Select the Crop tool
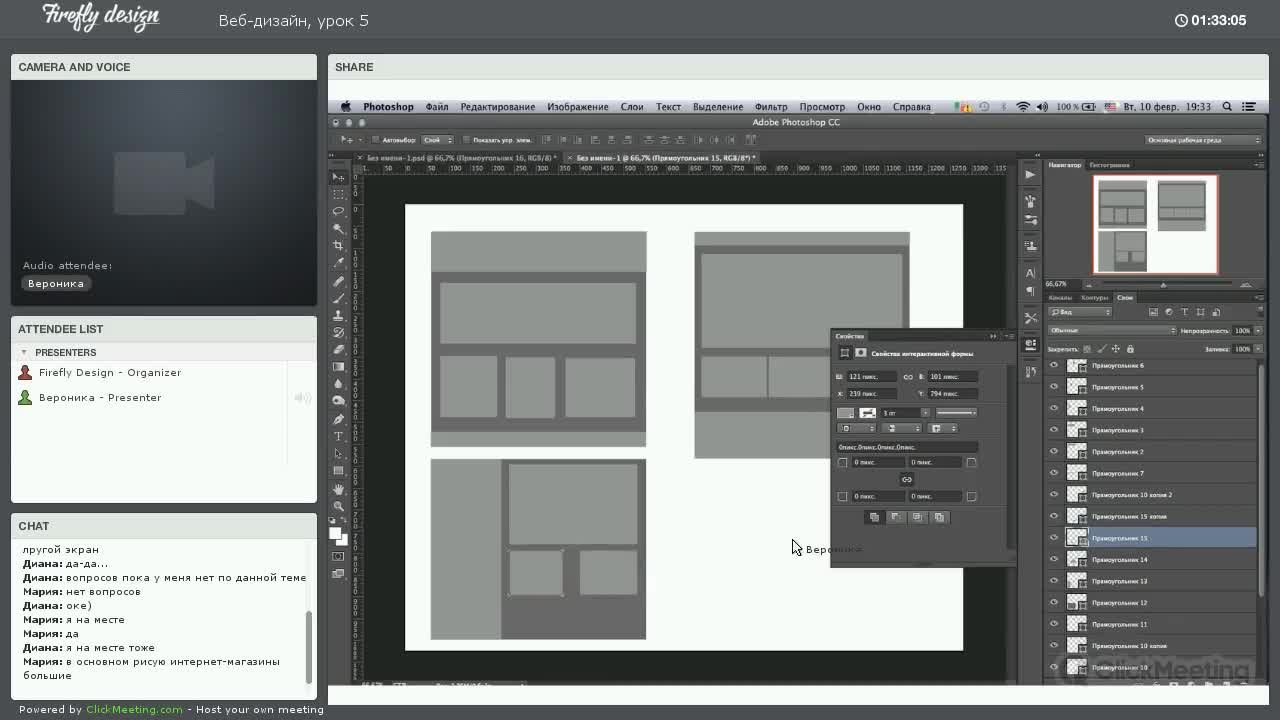This screenshot has height=720, width=1280. click(339, 246)
